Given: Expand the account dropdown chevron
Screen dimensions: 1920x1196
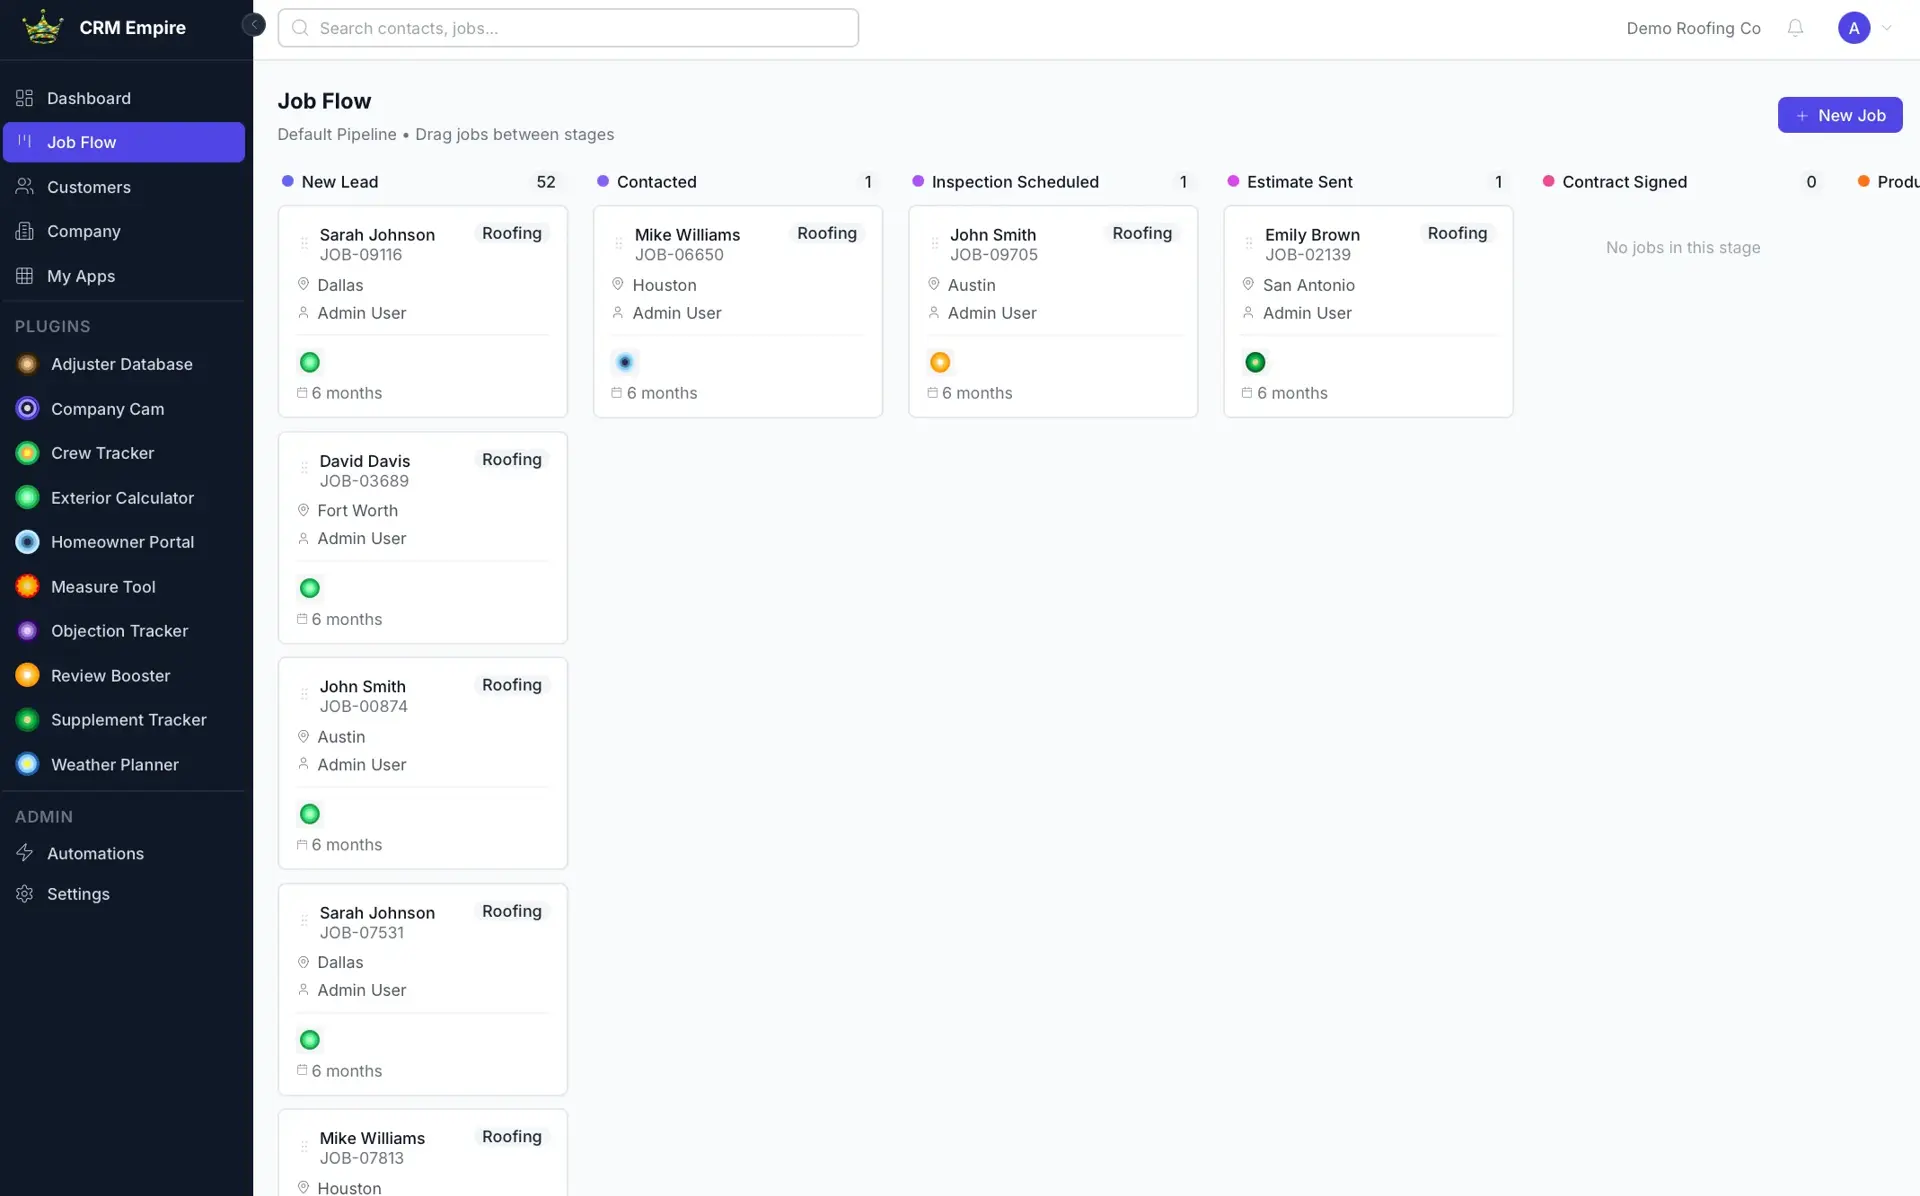Looking at the screenshot, I should point(1887,28).
